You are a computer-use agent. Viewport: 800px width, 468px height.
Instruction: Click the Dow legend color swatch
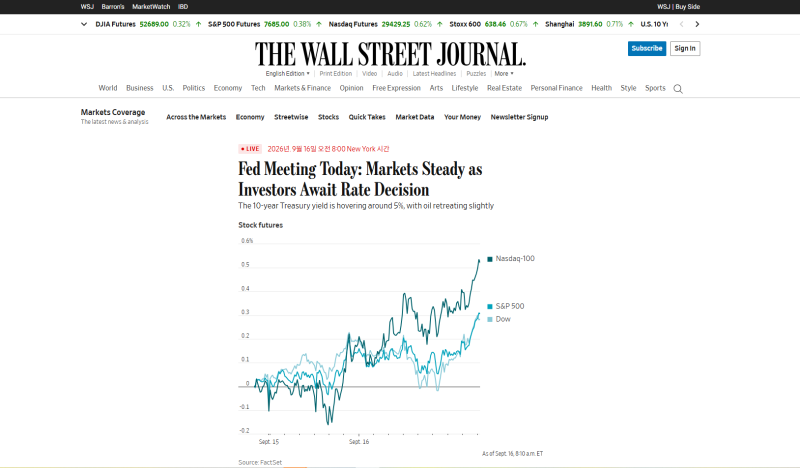(490, 319)
